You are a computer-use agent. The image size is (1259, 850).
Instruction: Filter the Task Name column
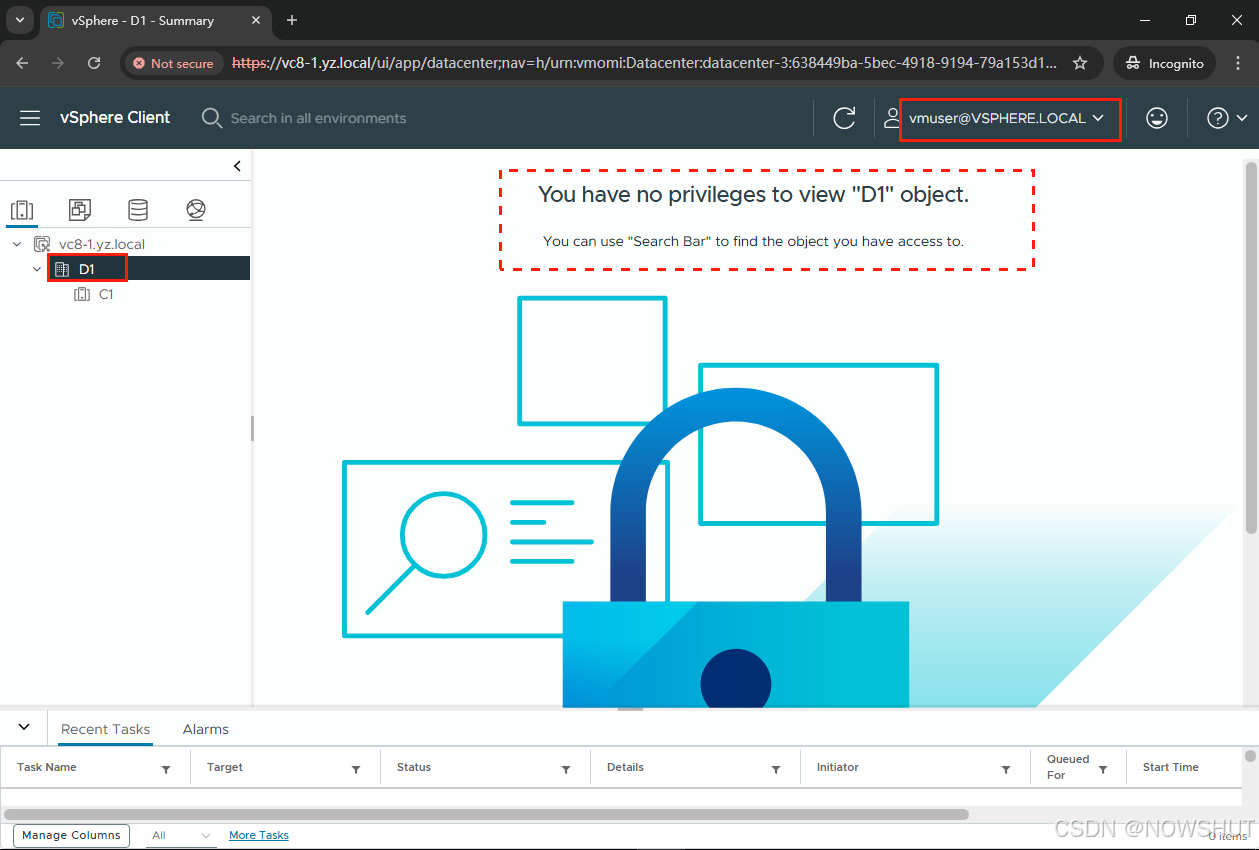pyautogui.click(x=166, y=769)
